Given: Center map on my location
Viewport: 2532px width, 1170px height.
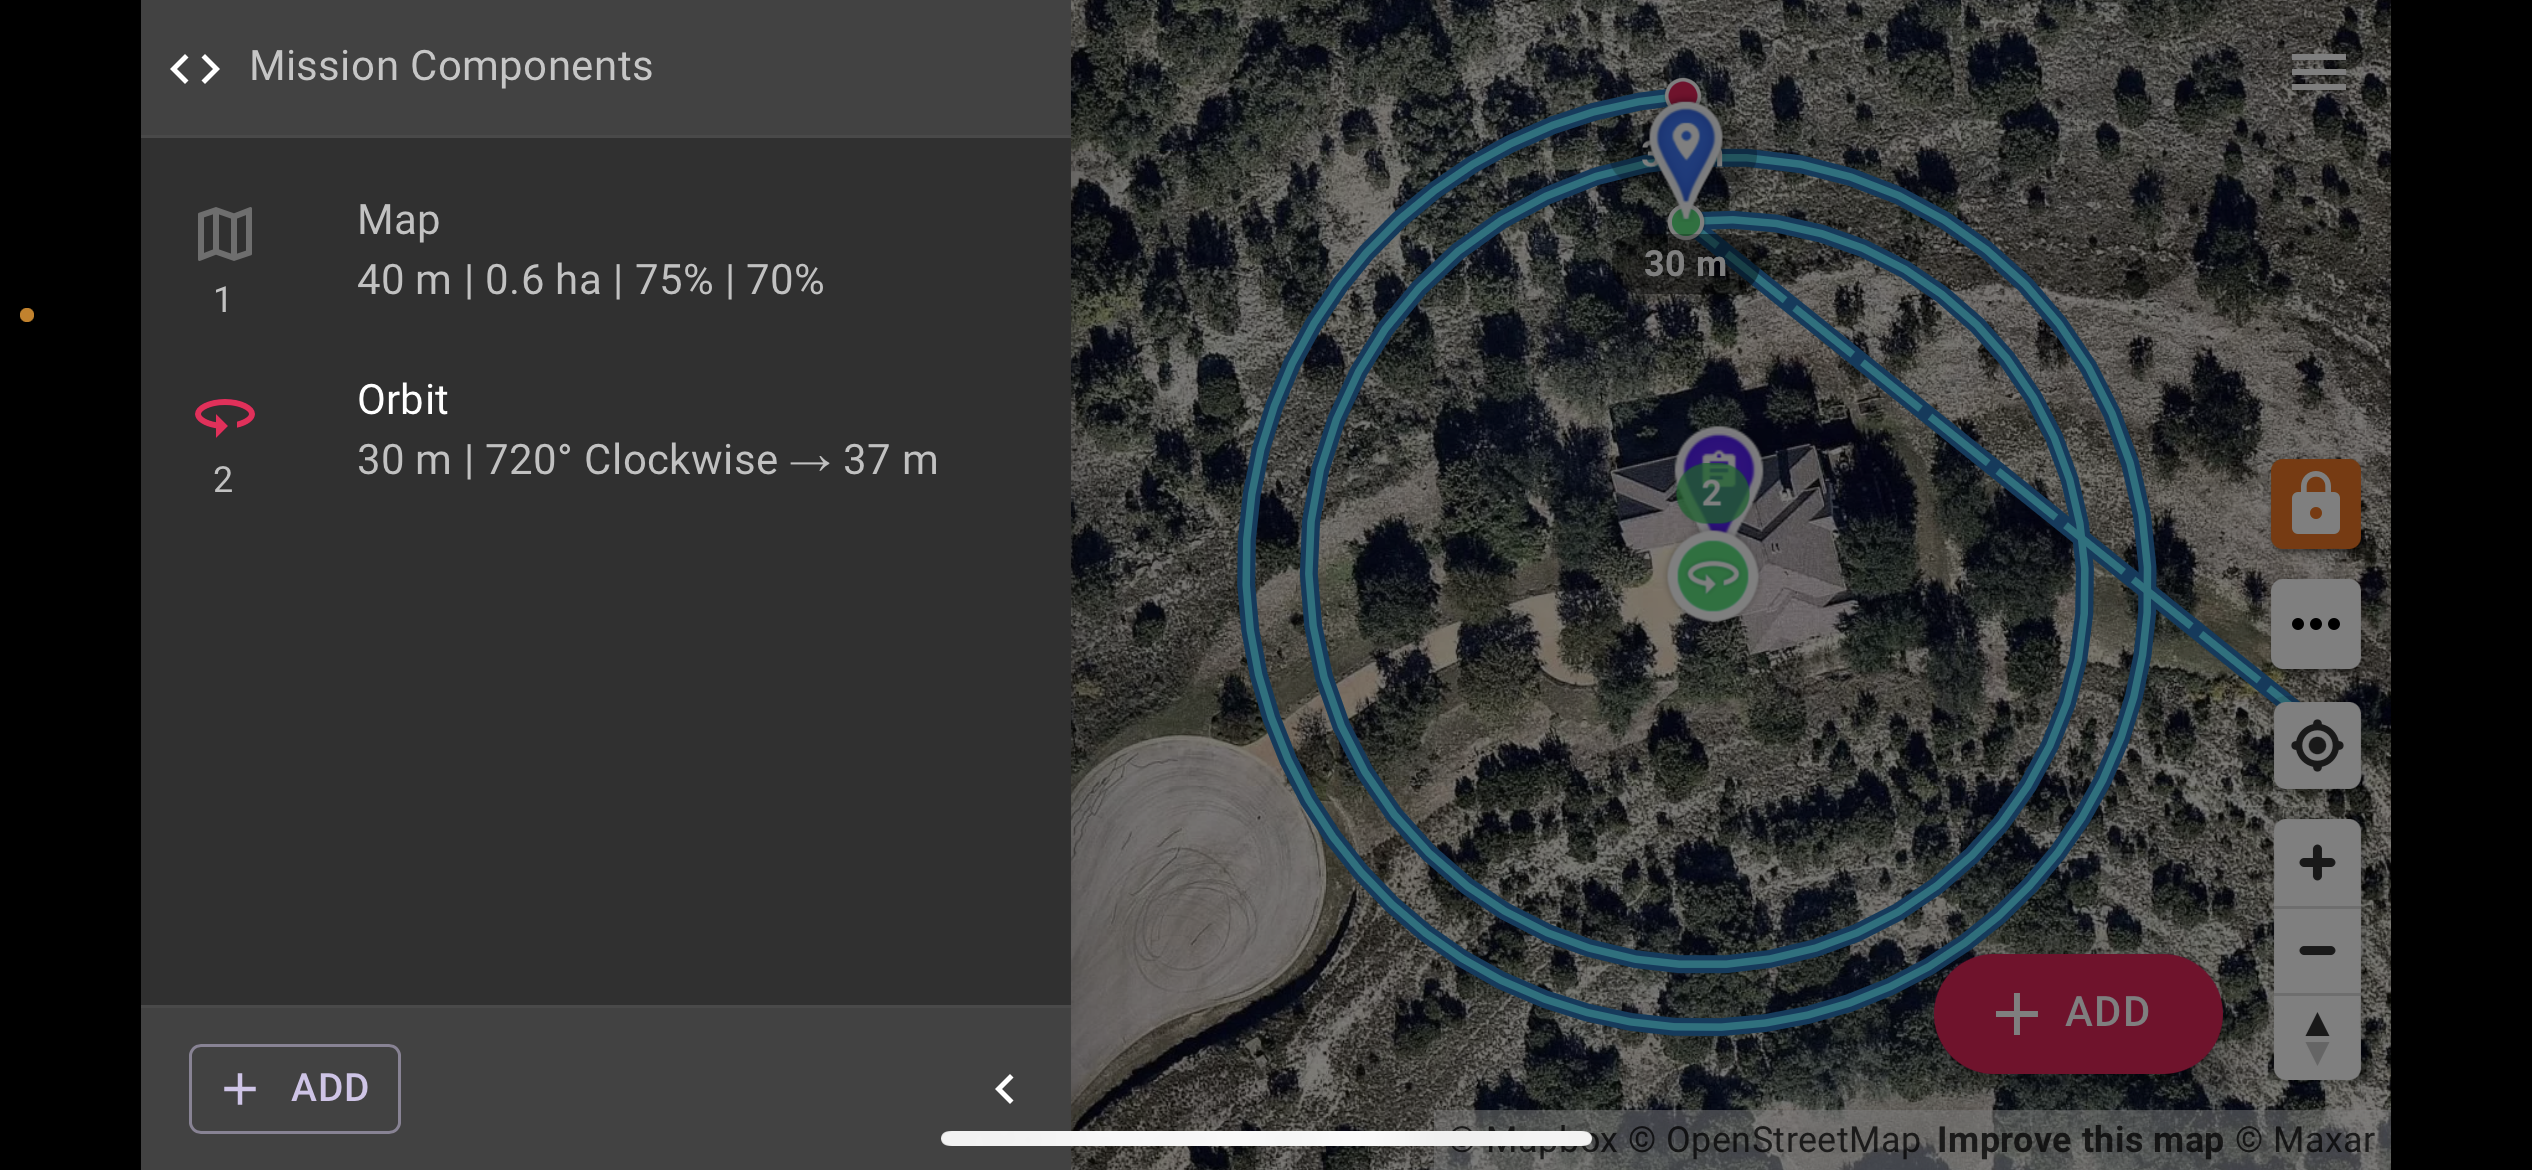Looking at the screenshot, I should 2317,746.
